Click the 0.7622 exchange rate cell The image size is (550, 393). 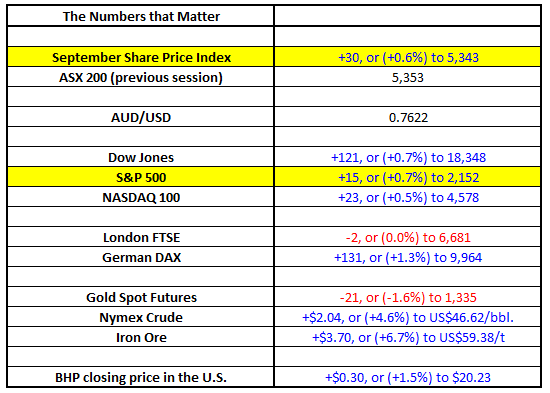pos(408,117)
